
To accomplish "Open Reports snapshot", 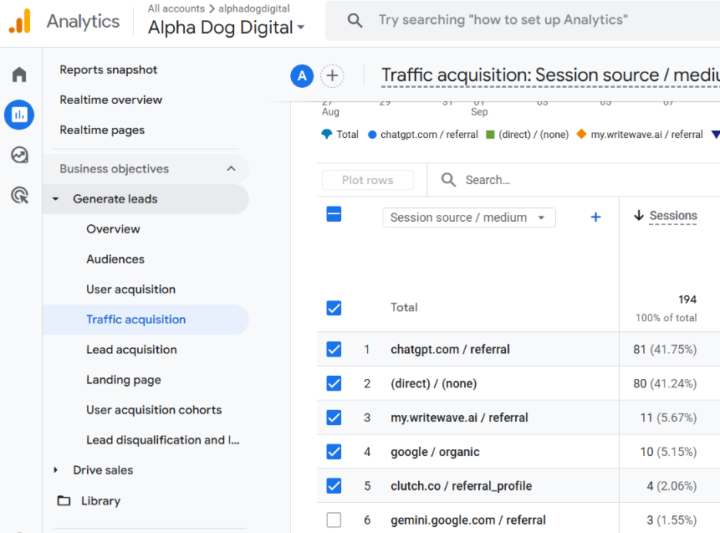I will [108, 70].
